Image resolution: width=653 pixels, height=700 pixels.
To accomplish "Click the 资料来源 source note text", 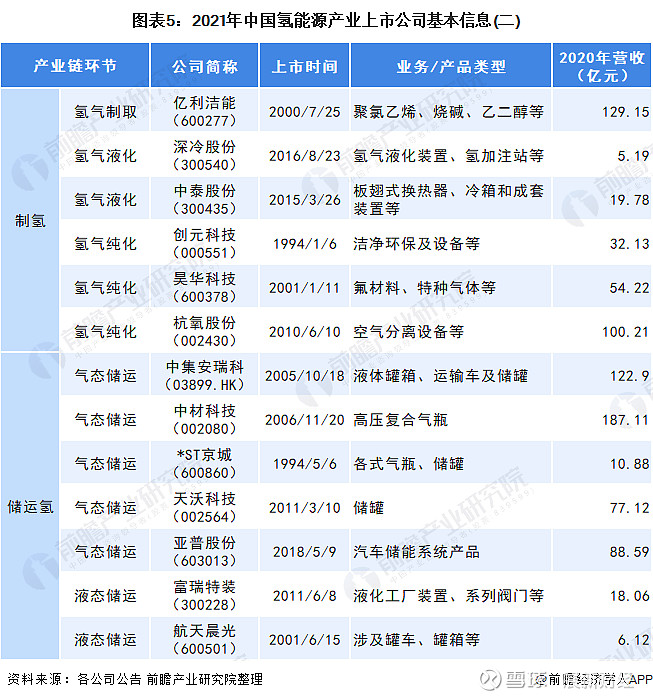I will click(135, 679).
